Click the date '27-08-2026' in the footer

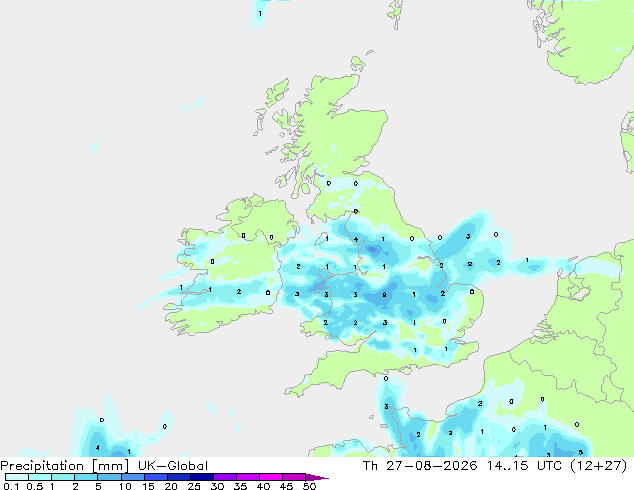(x=431, y=466)
